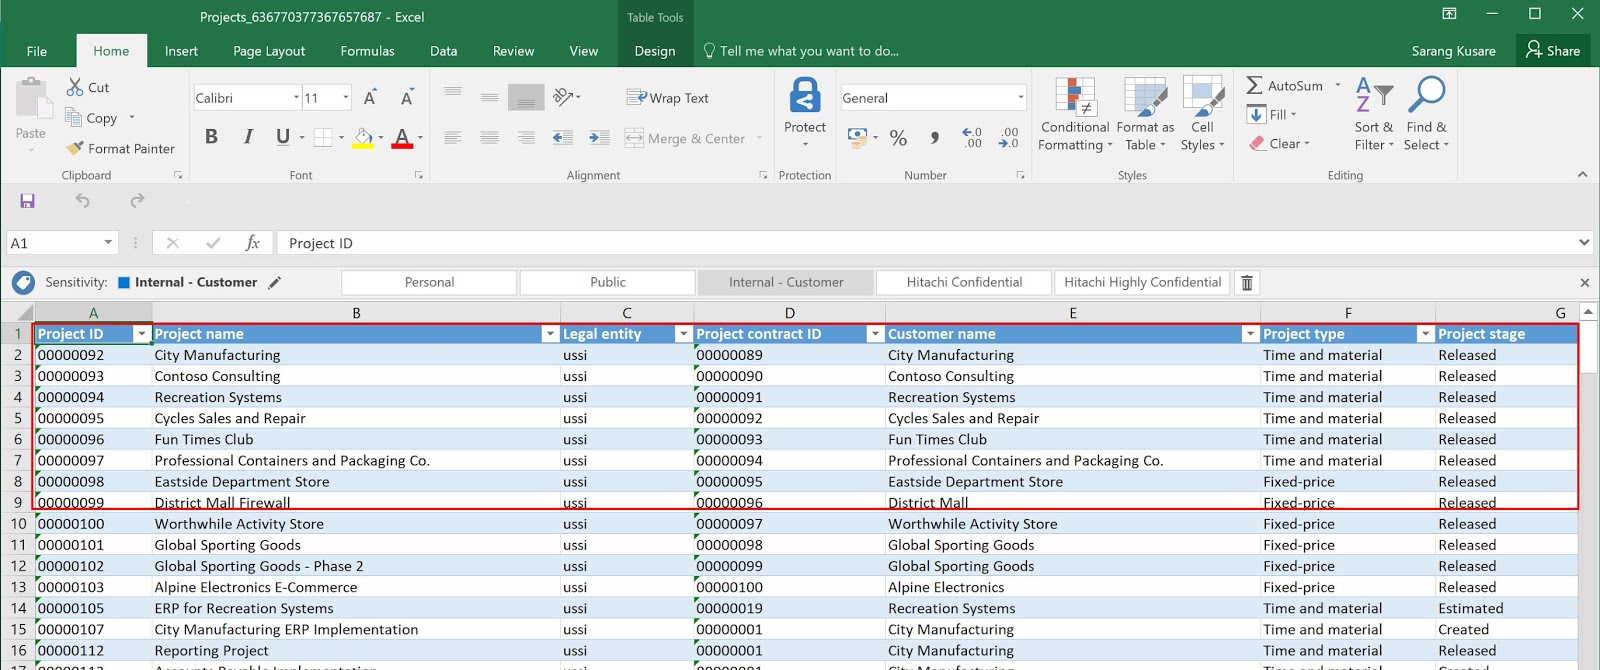The image size is (1600, 670).
Task: Toggle Italic formatting
Action: tap(248, 137)
